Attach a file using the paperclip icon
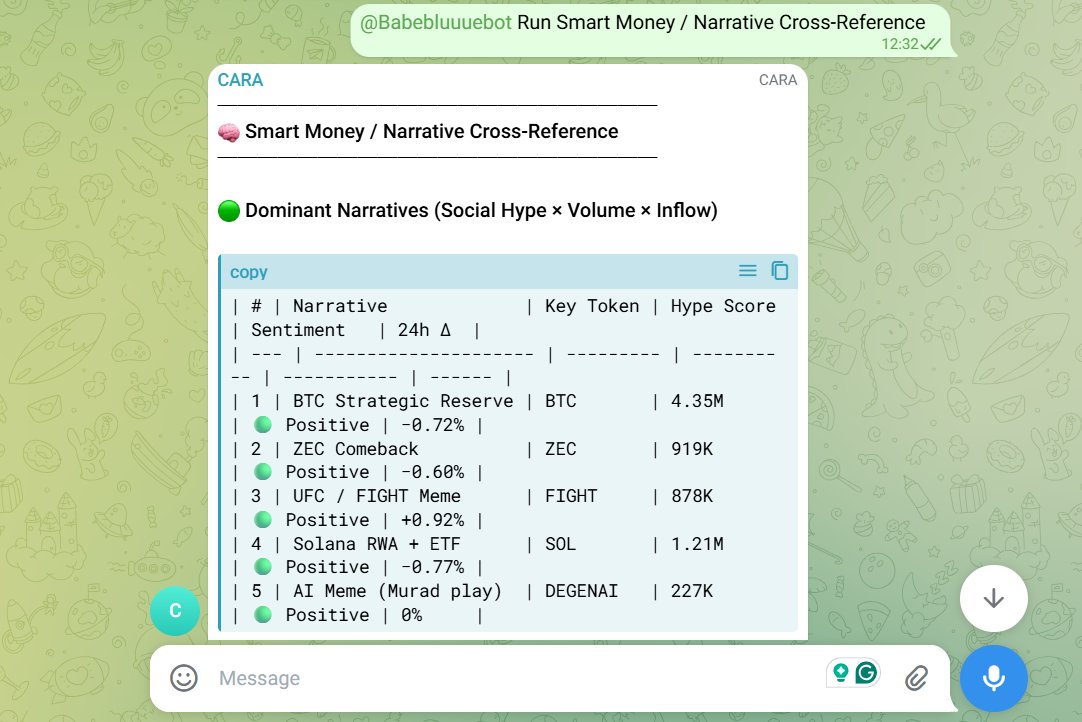This screenshot has width=1082, height=722. (916, 678)
